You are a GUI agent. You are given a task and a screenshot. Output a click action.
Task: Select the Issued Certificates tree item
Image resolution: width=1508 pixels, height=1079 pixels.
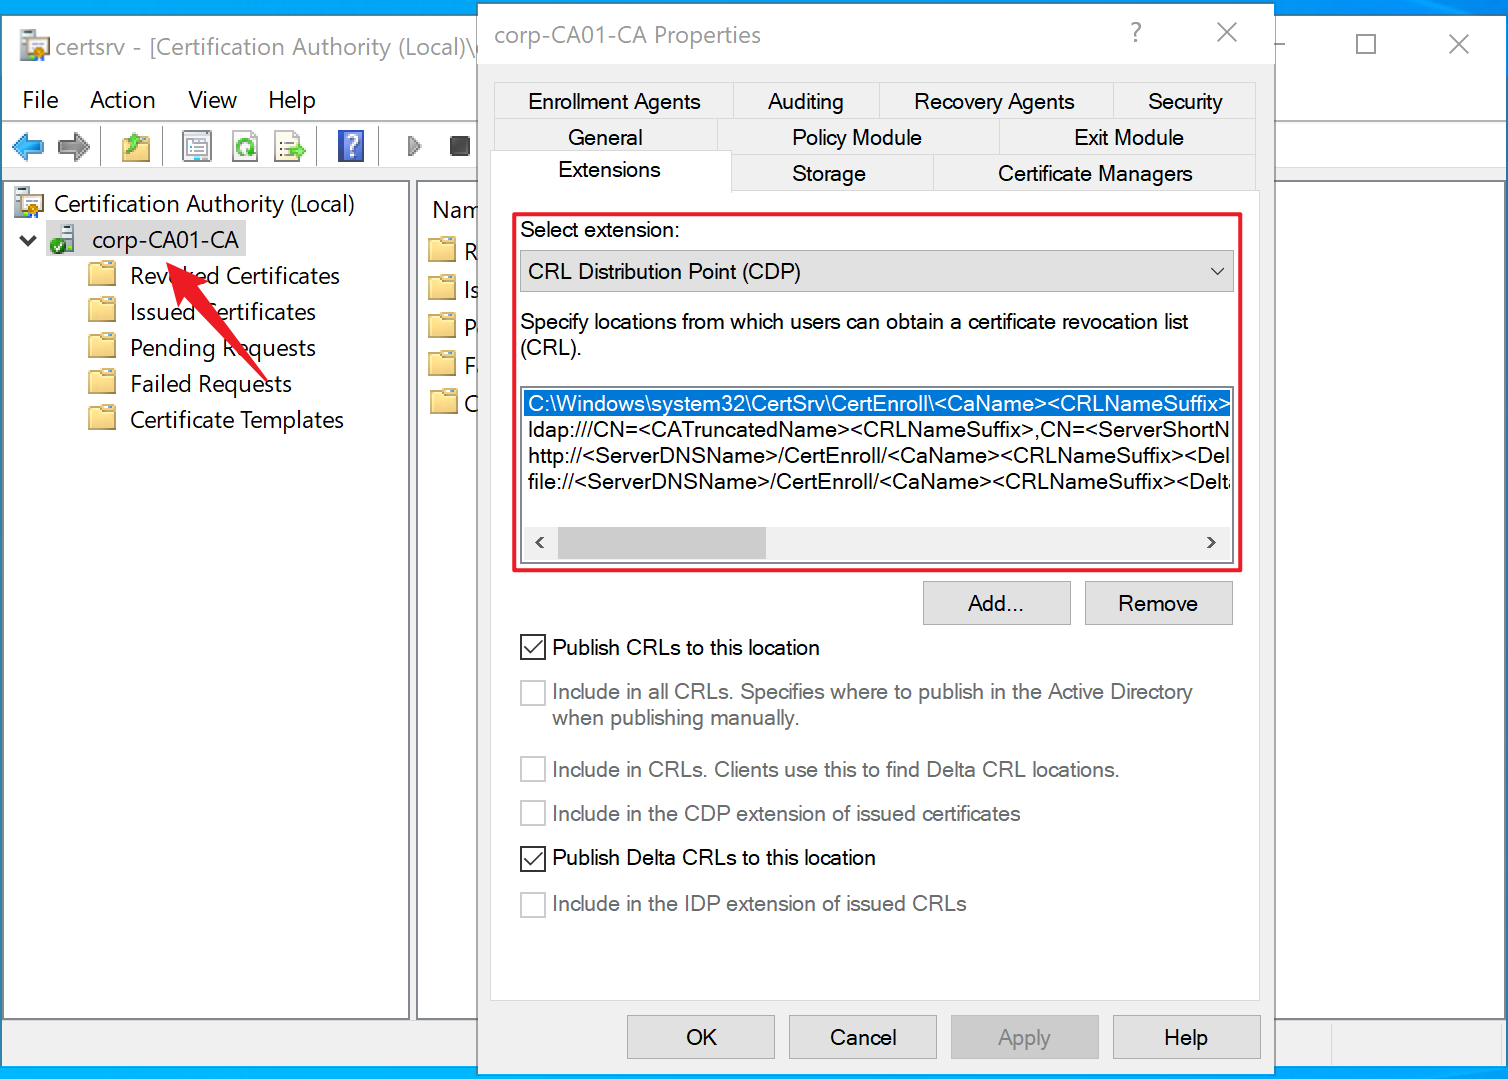tap(222, 312)
